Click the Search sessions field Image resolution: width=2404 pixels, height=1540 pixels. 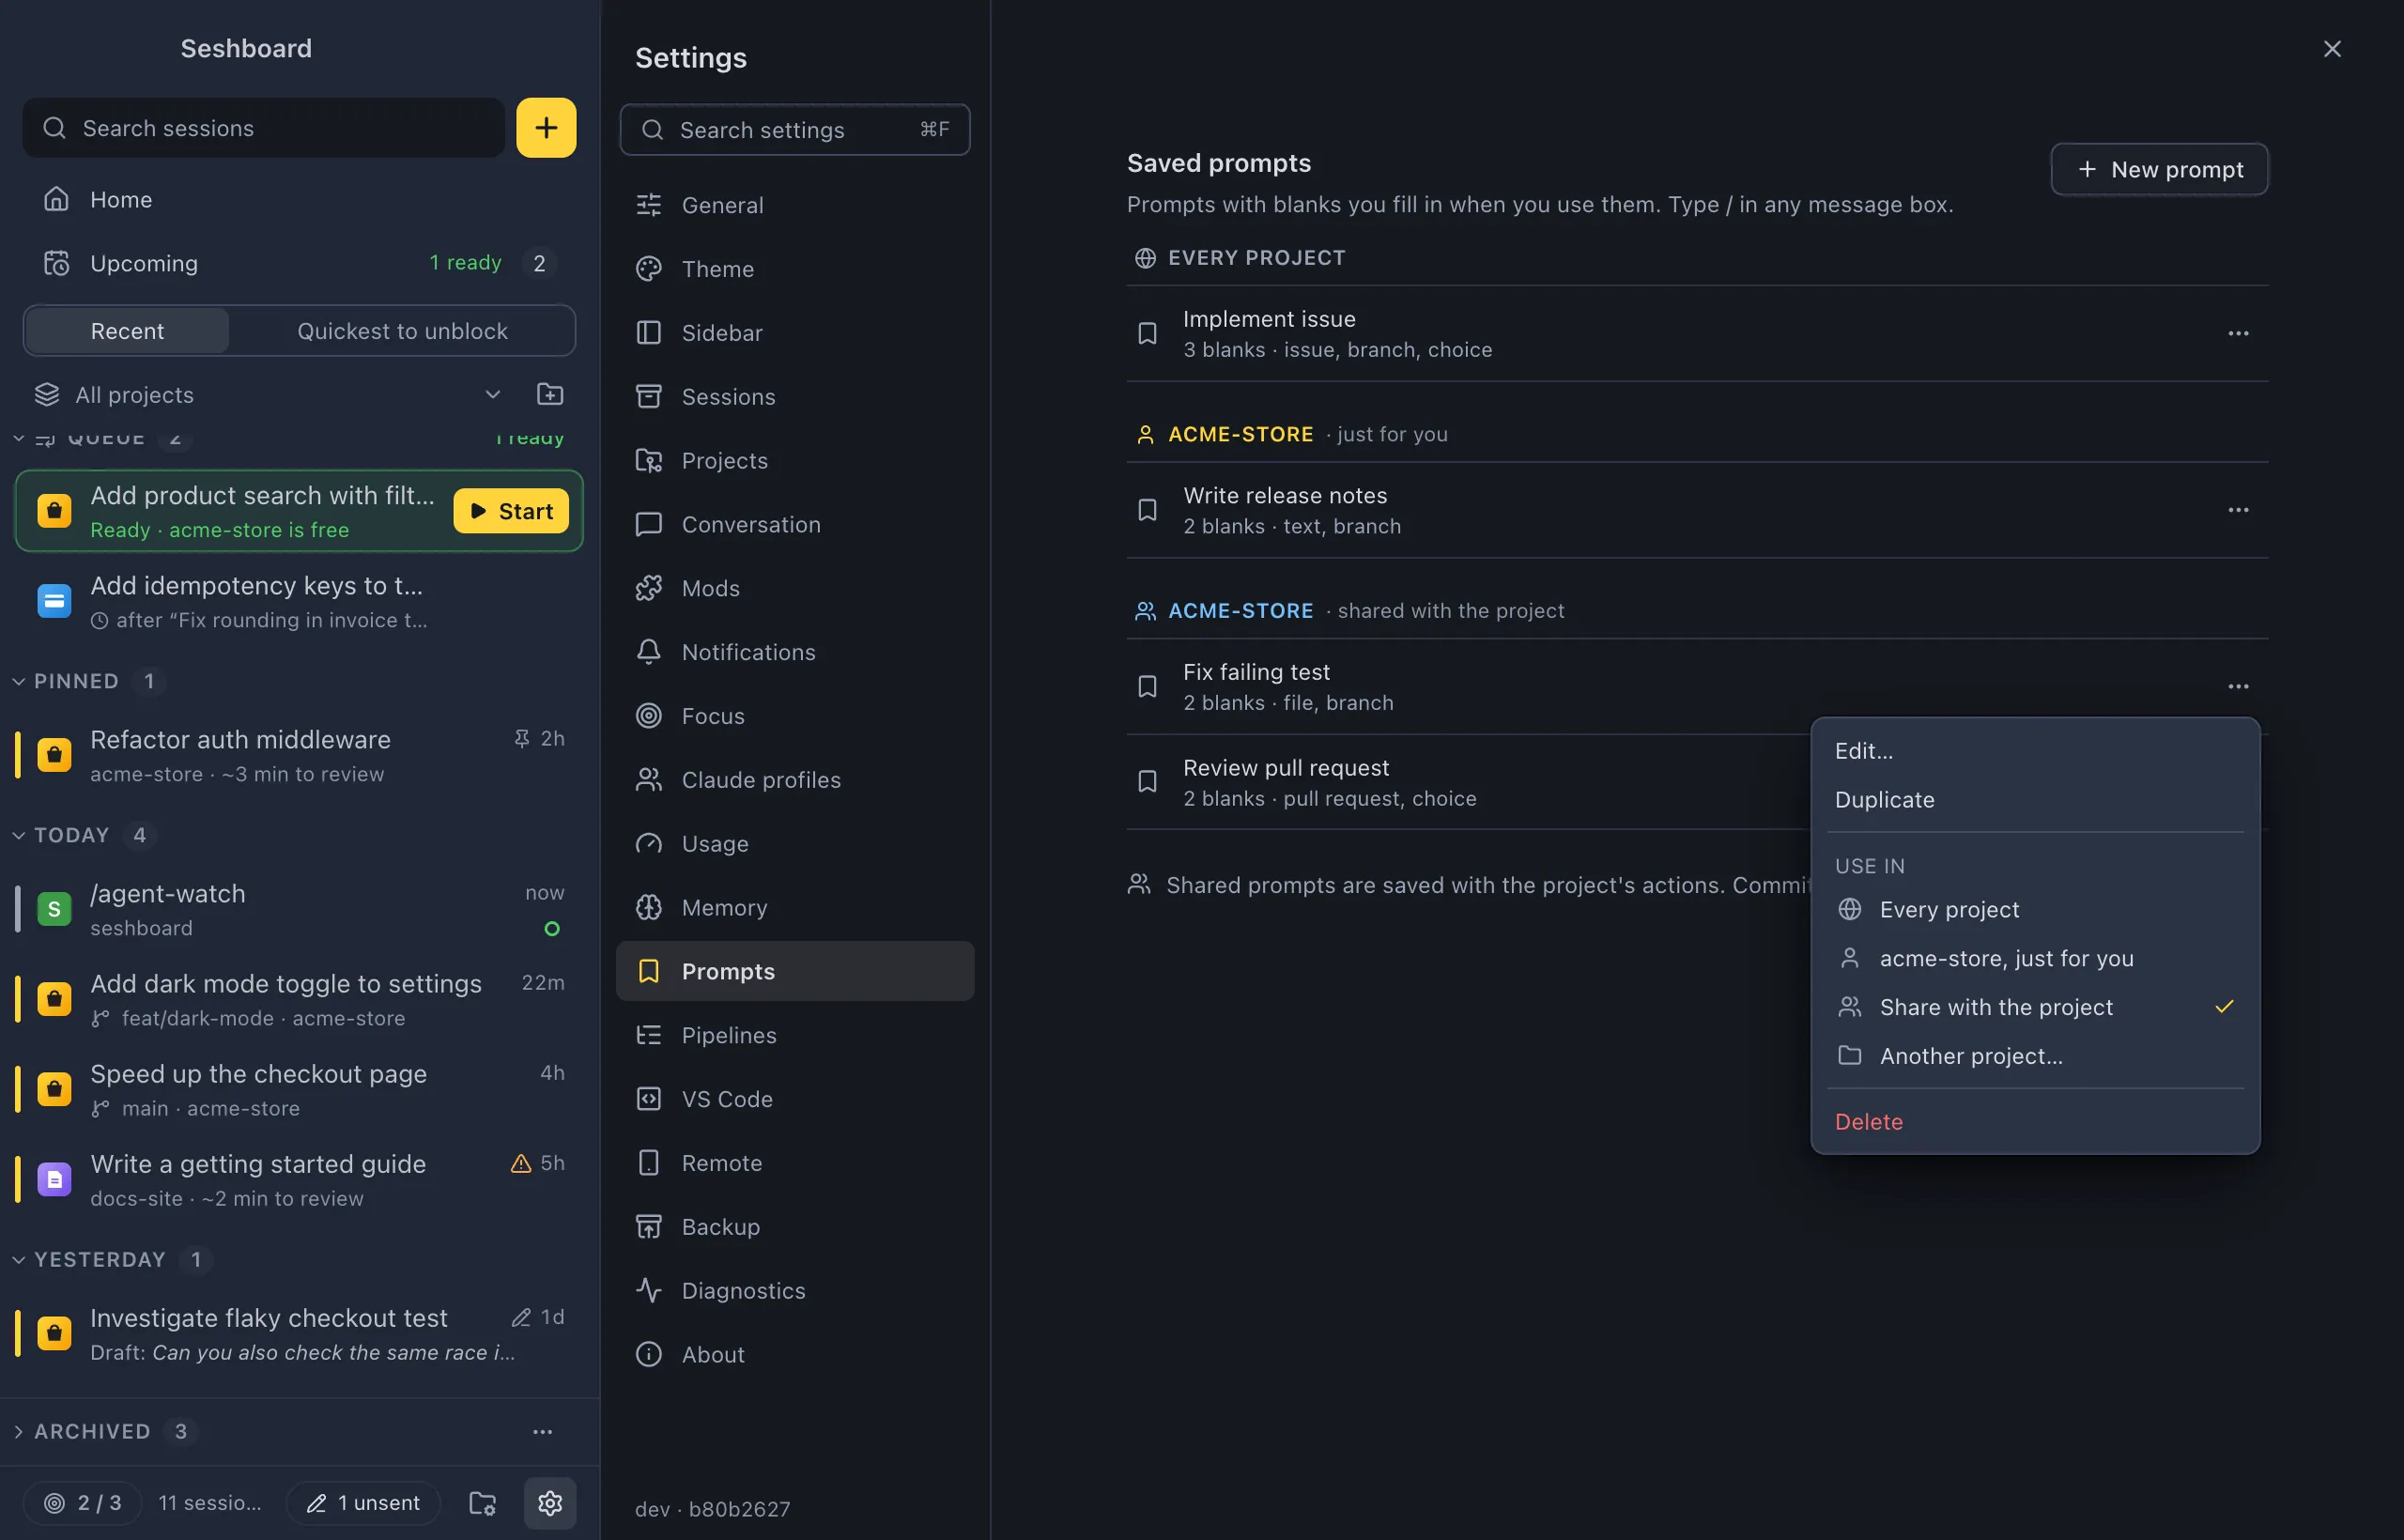(264, 128)
